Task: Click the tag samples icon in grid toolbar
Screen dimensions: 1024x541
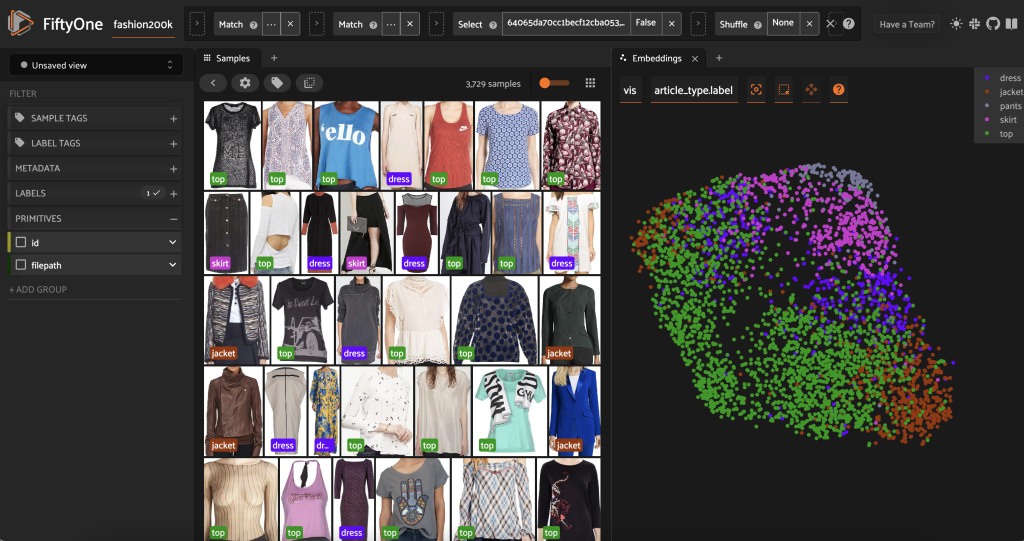Action: click(x=277, y=83)
